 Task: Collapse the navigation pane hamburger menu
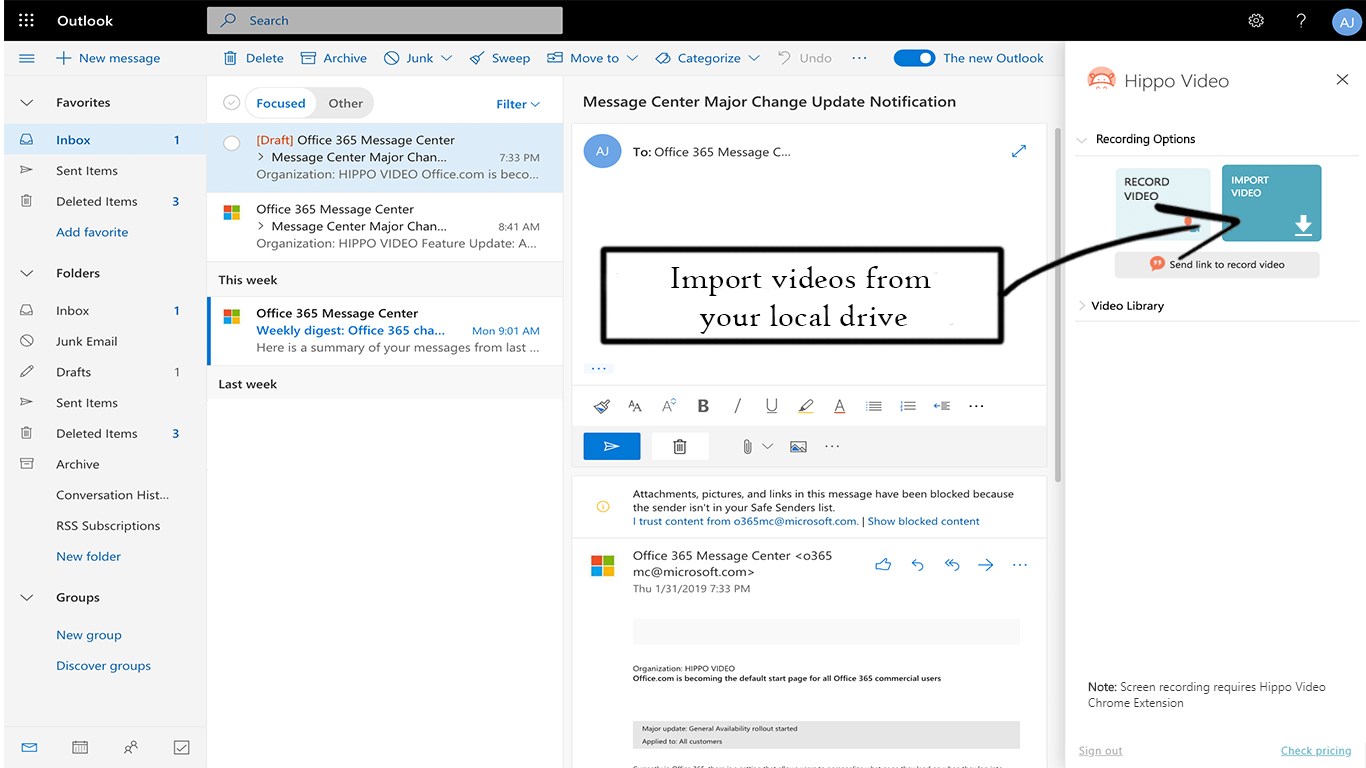point(27,58)
